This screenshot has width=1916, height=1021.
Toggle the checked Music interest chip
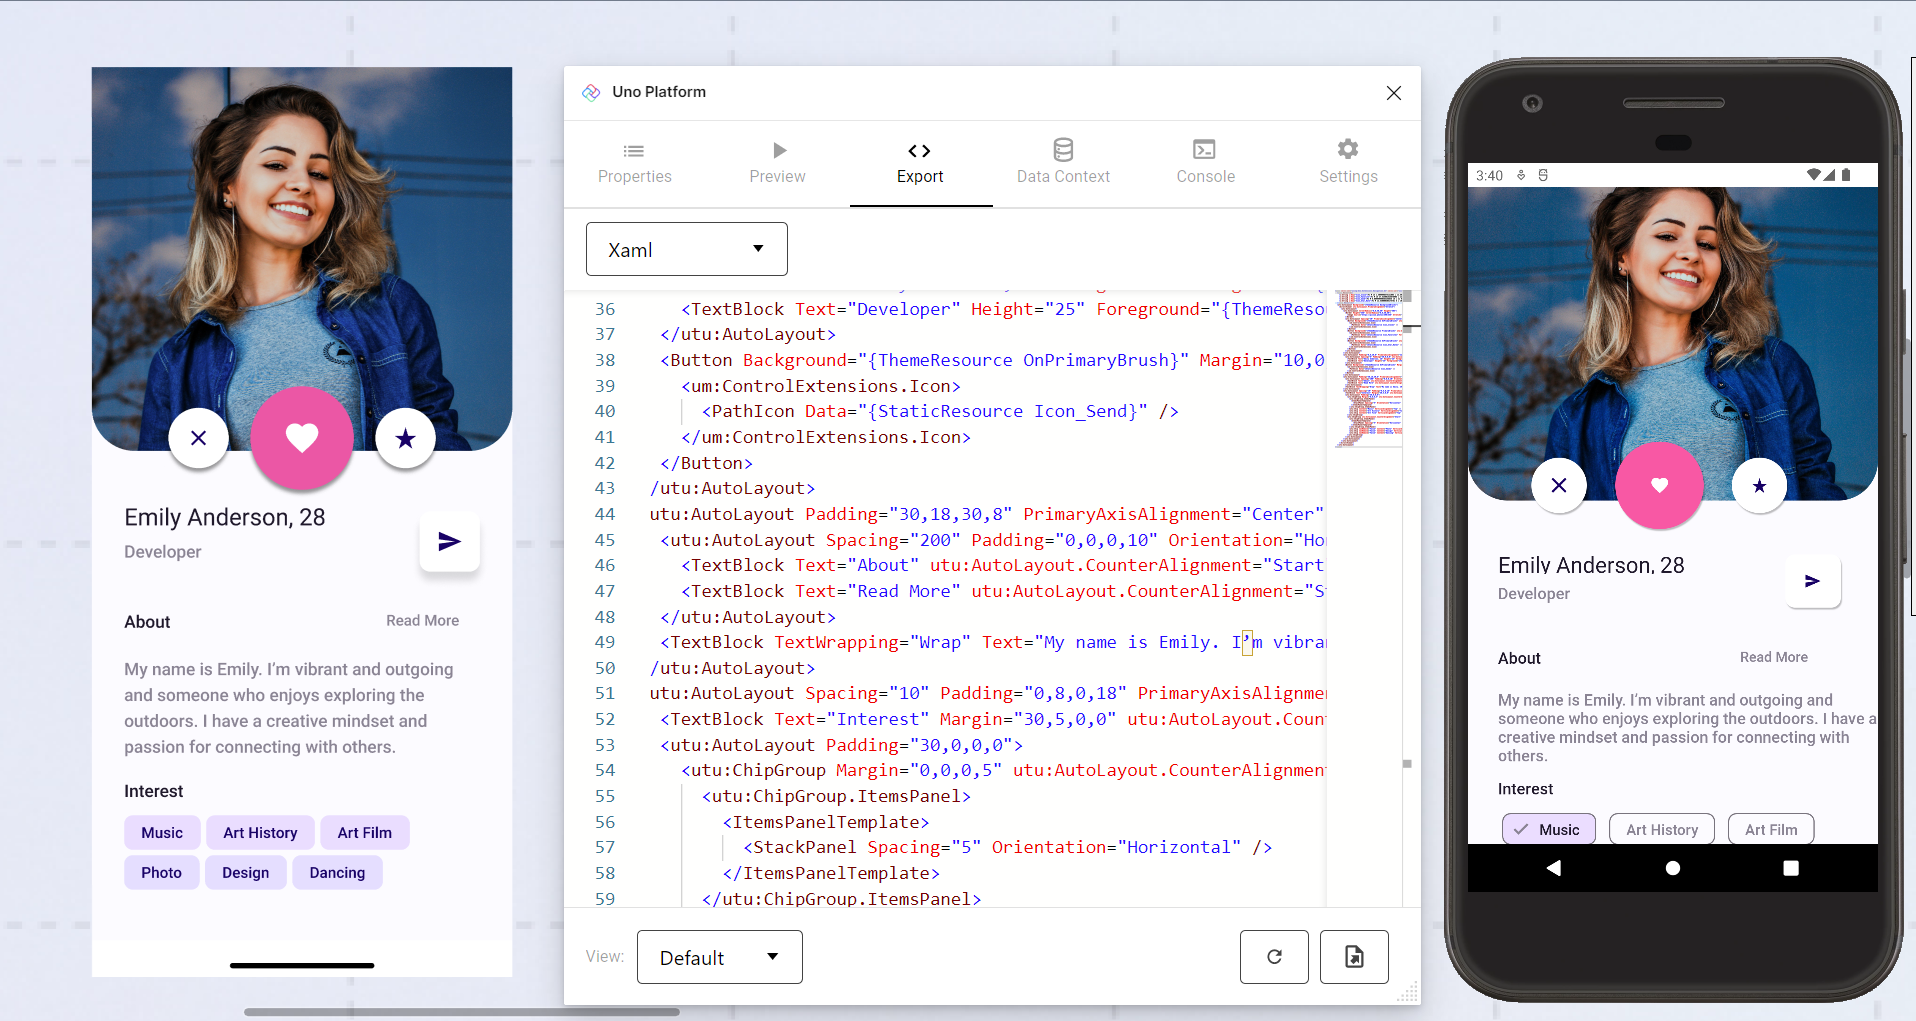point(1548,828)
